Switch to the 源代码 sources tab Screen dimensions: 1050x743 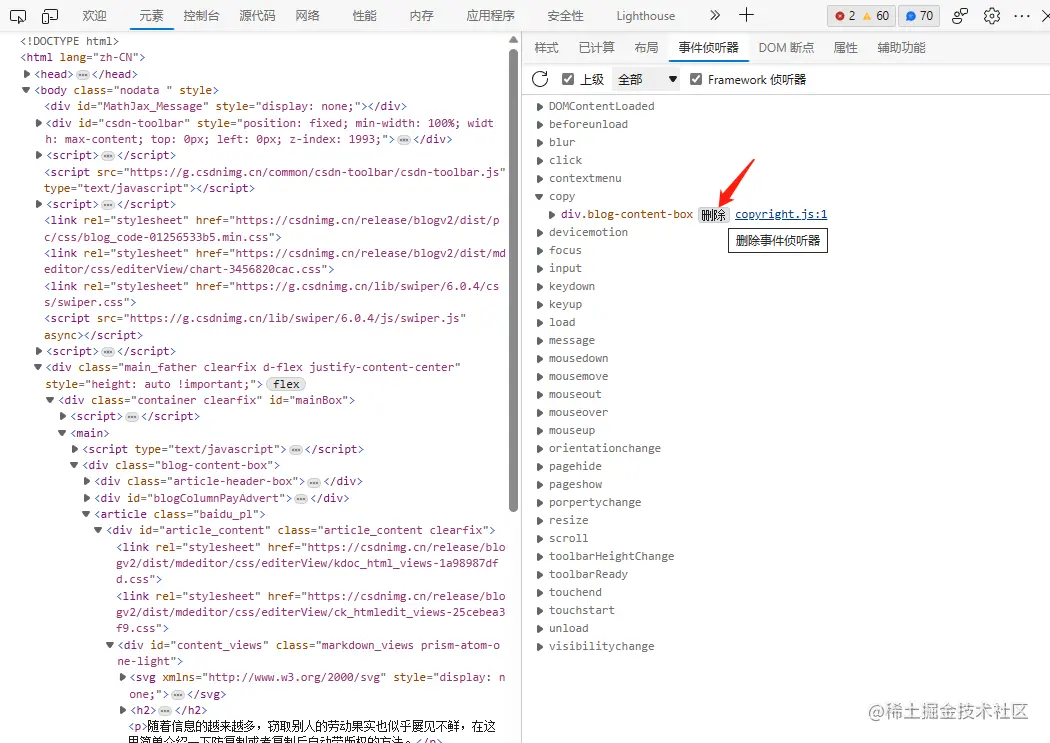tap(257, 15)
